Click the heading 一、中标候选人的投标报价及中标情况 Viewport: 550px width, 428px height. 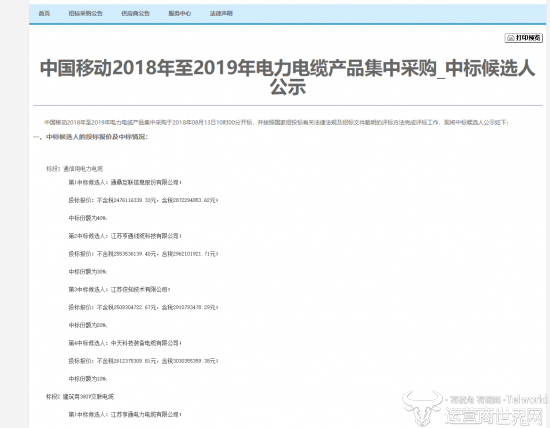(90, 137)
